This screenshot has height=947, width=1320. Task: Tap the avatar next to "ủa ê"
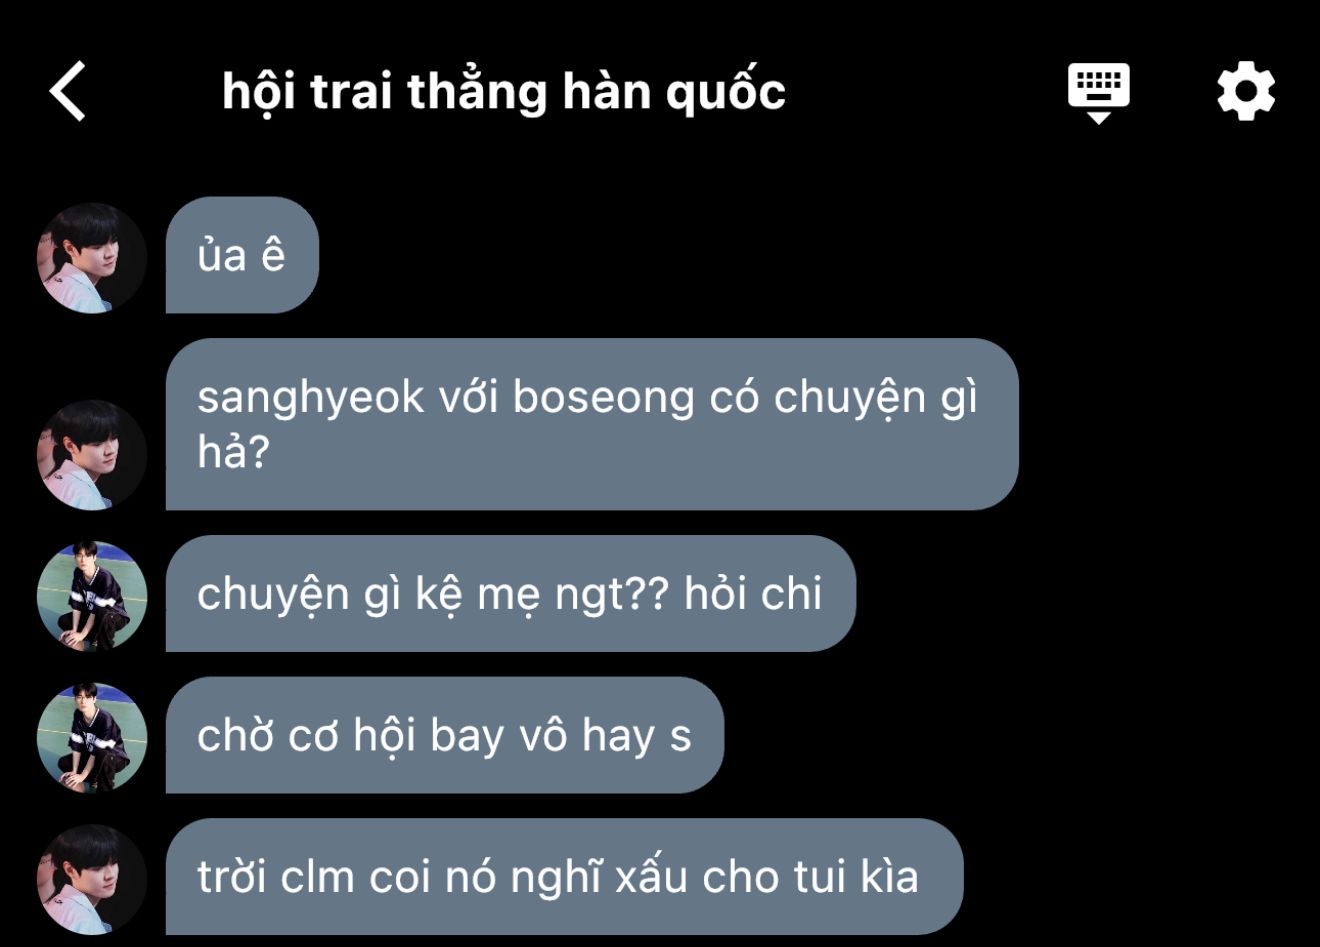tap(92, 258)
